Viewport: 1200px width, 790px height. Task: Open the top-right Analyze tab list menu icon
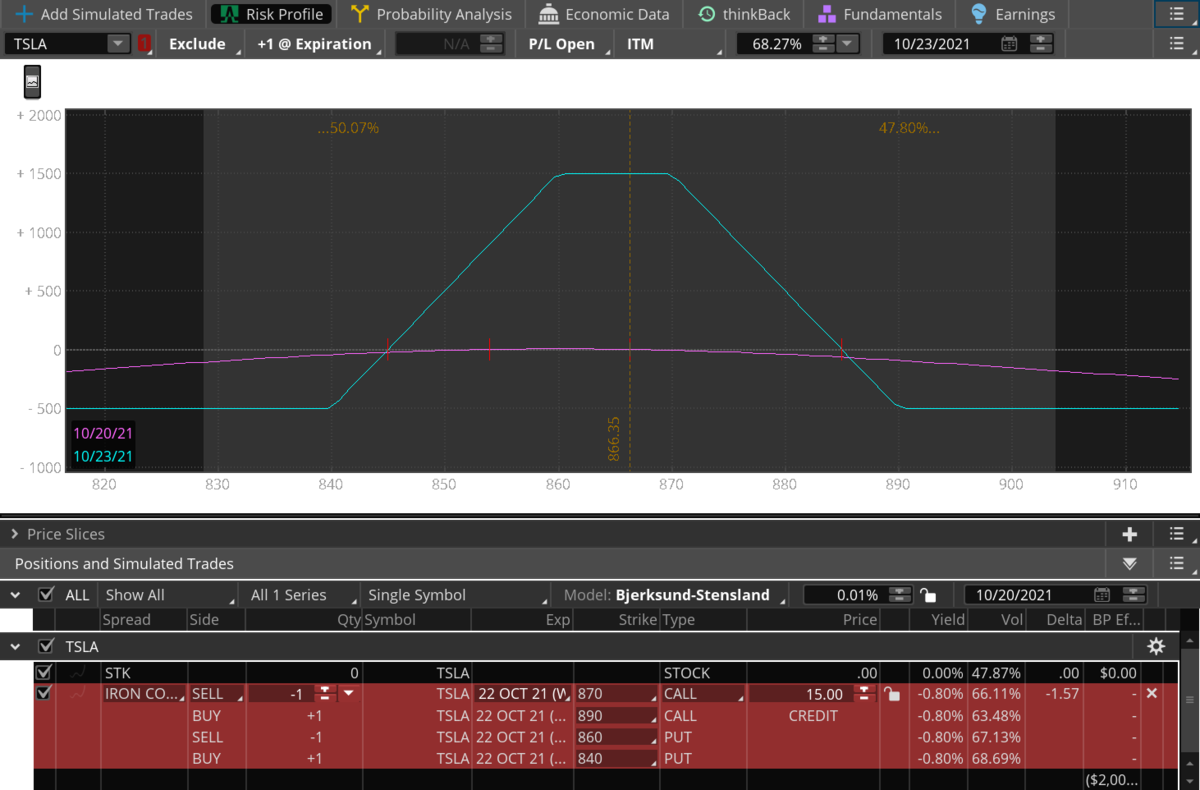coord(1176,14)
